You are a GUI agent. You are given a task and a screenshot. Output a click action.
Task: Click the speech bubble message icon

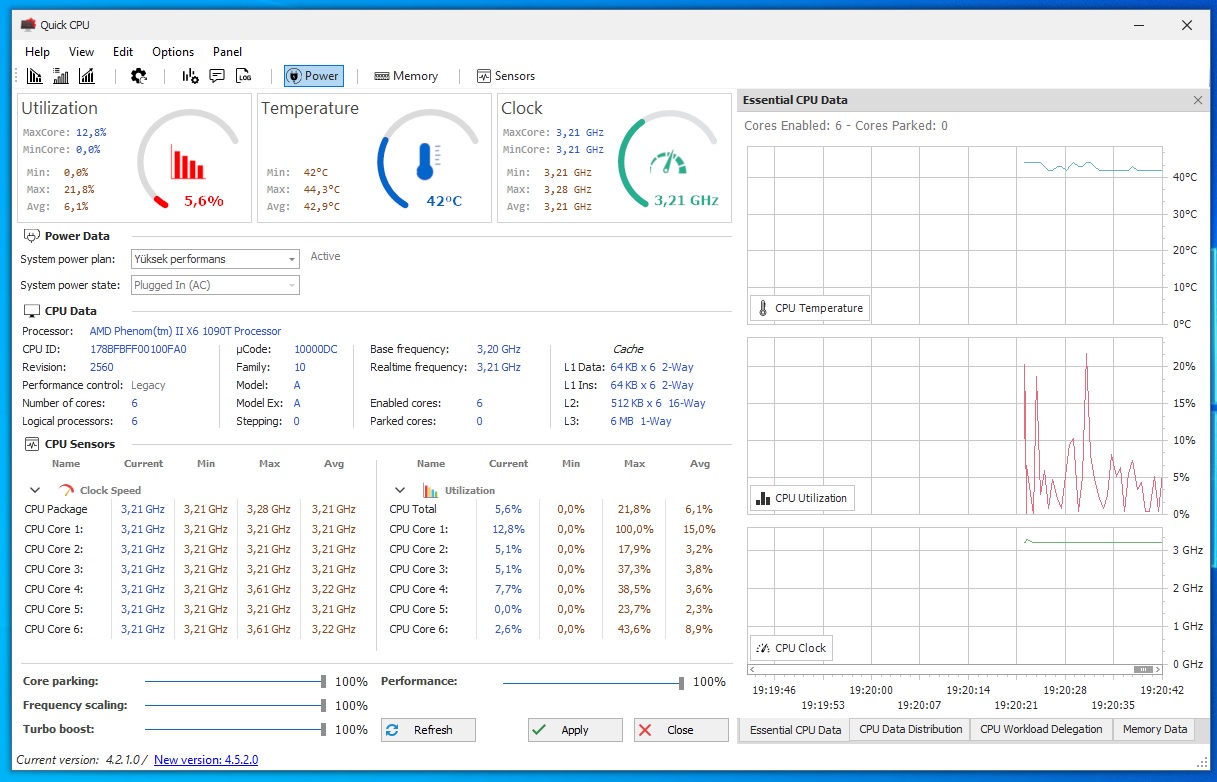pyautogui.click(x=217, y=76)
